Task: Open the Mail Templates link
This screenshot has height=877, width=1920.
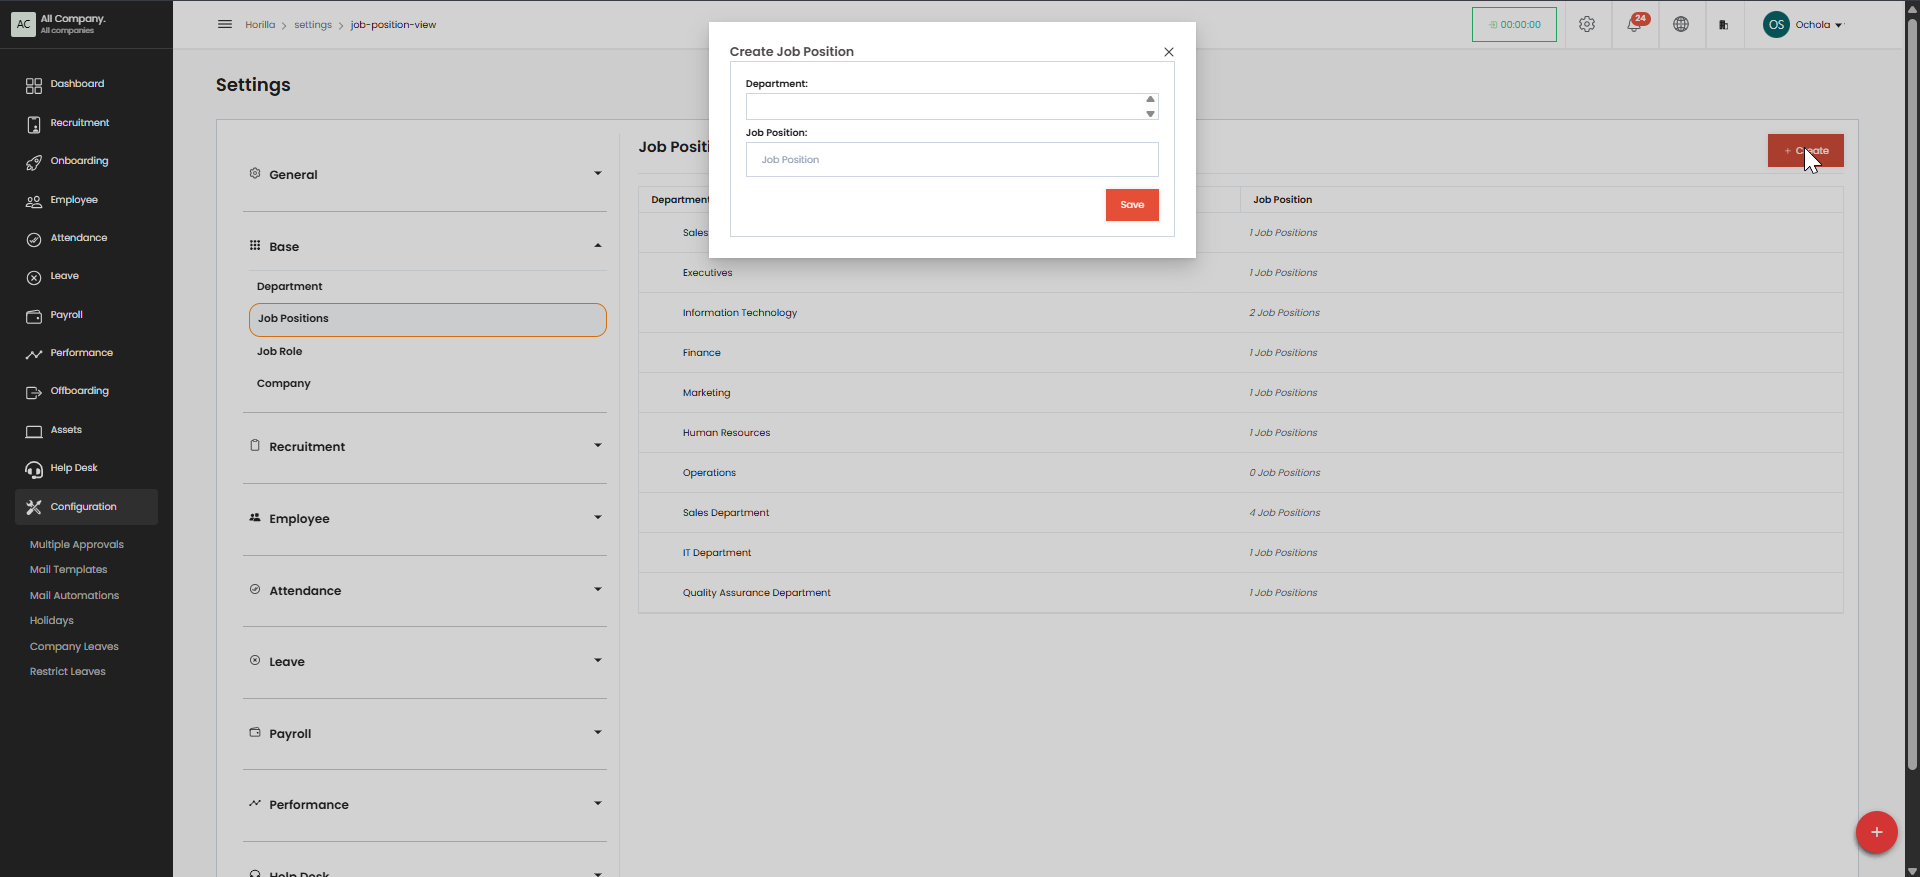Action: point(68,570)
